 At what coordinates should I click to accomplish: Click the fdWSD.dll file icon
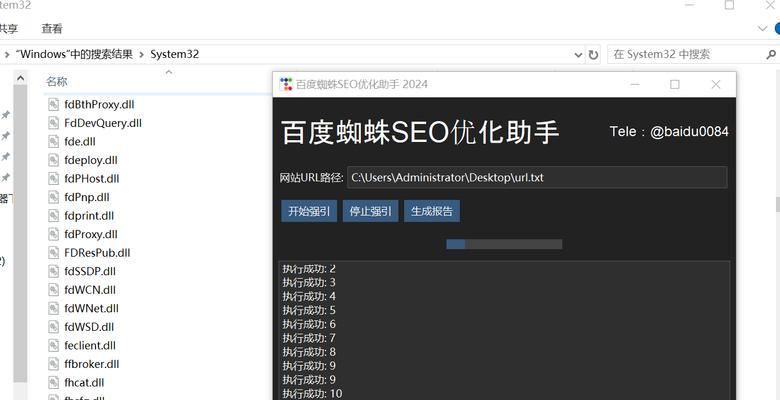click(54, 327)
